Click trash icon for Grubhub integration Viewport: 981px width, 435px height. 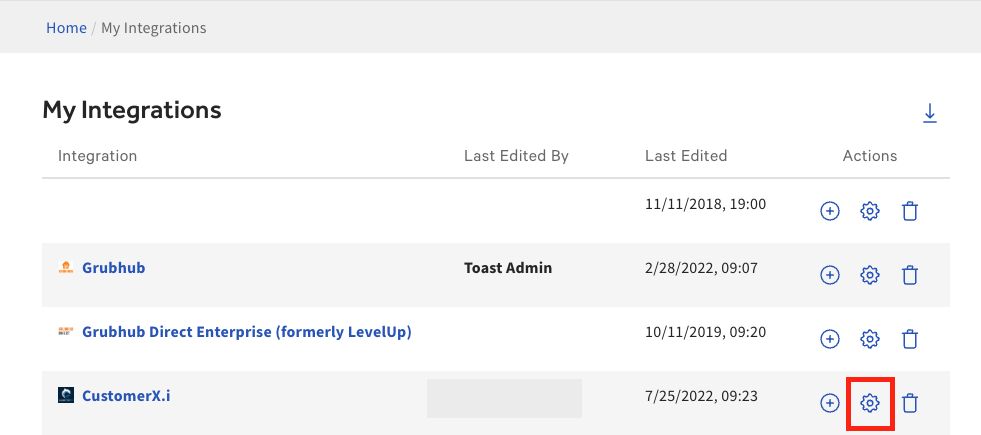coord(910,275)
